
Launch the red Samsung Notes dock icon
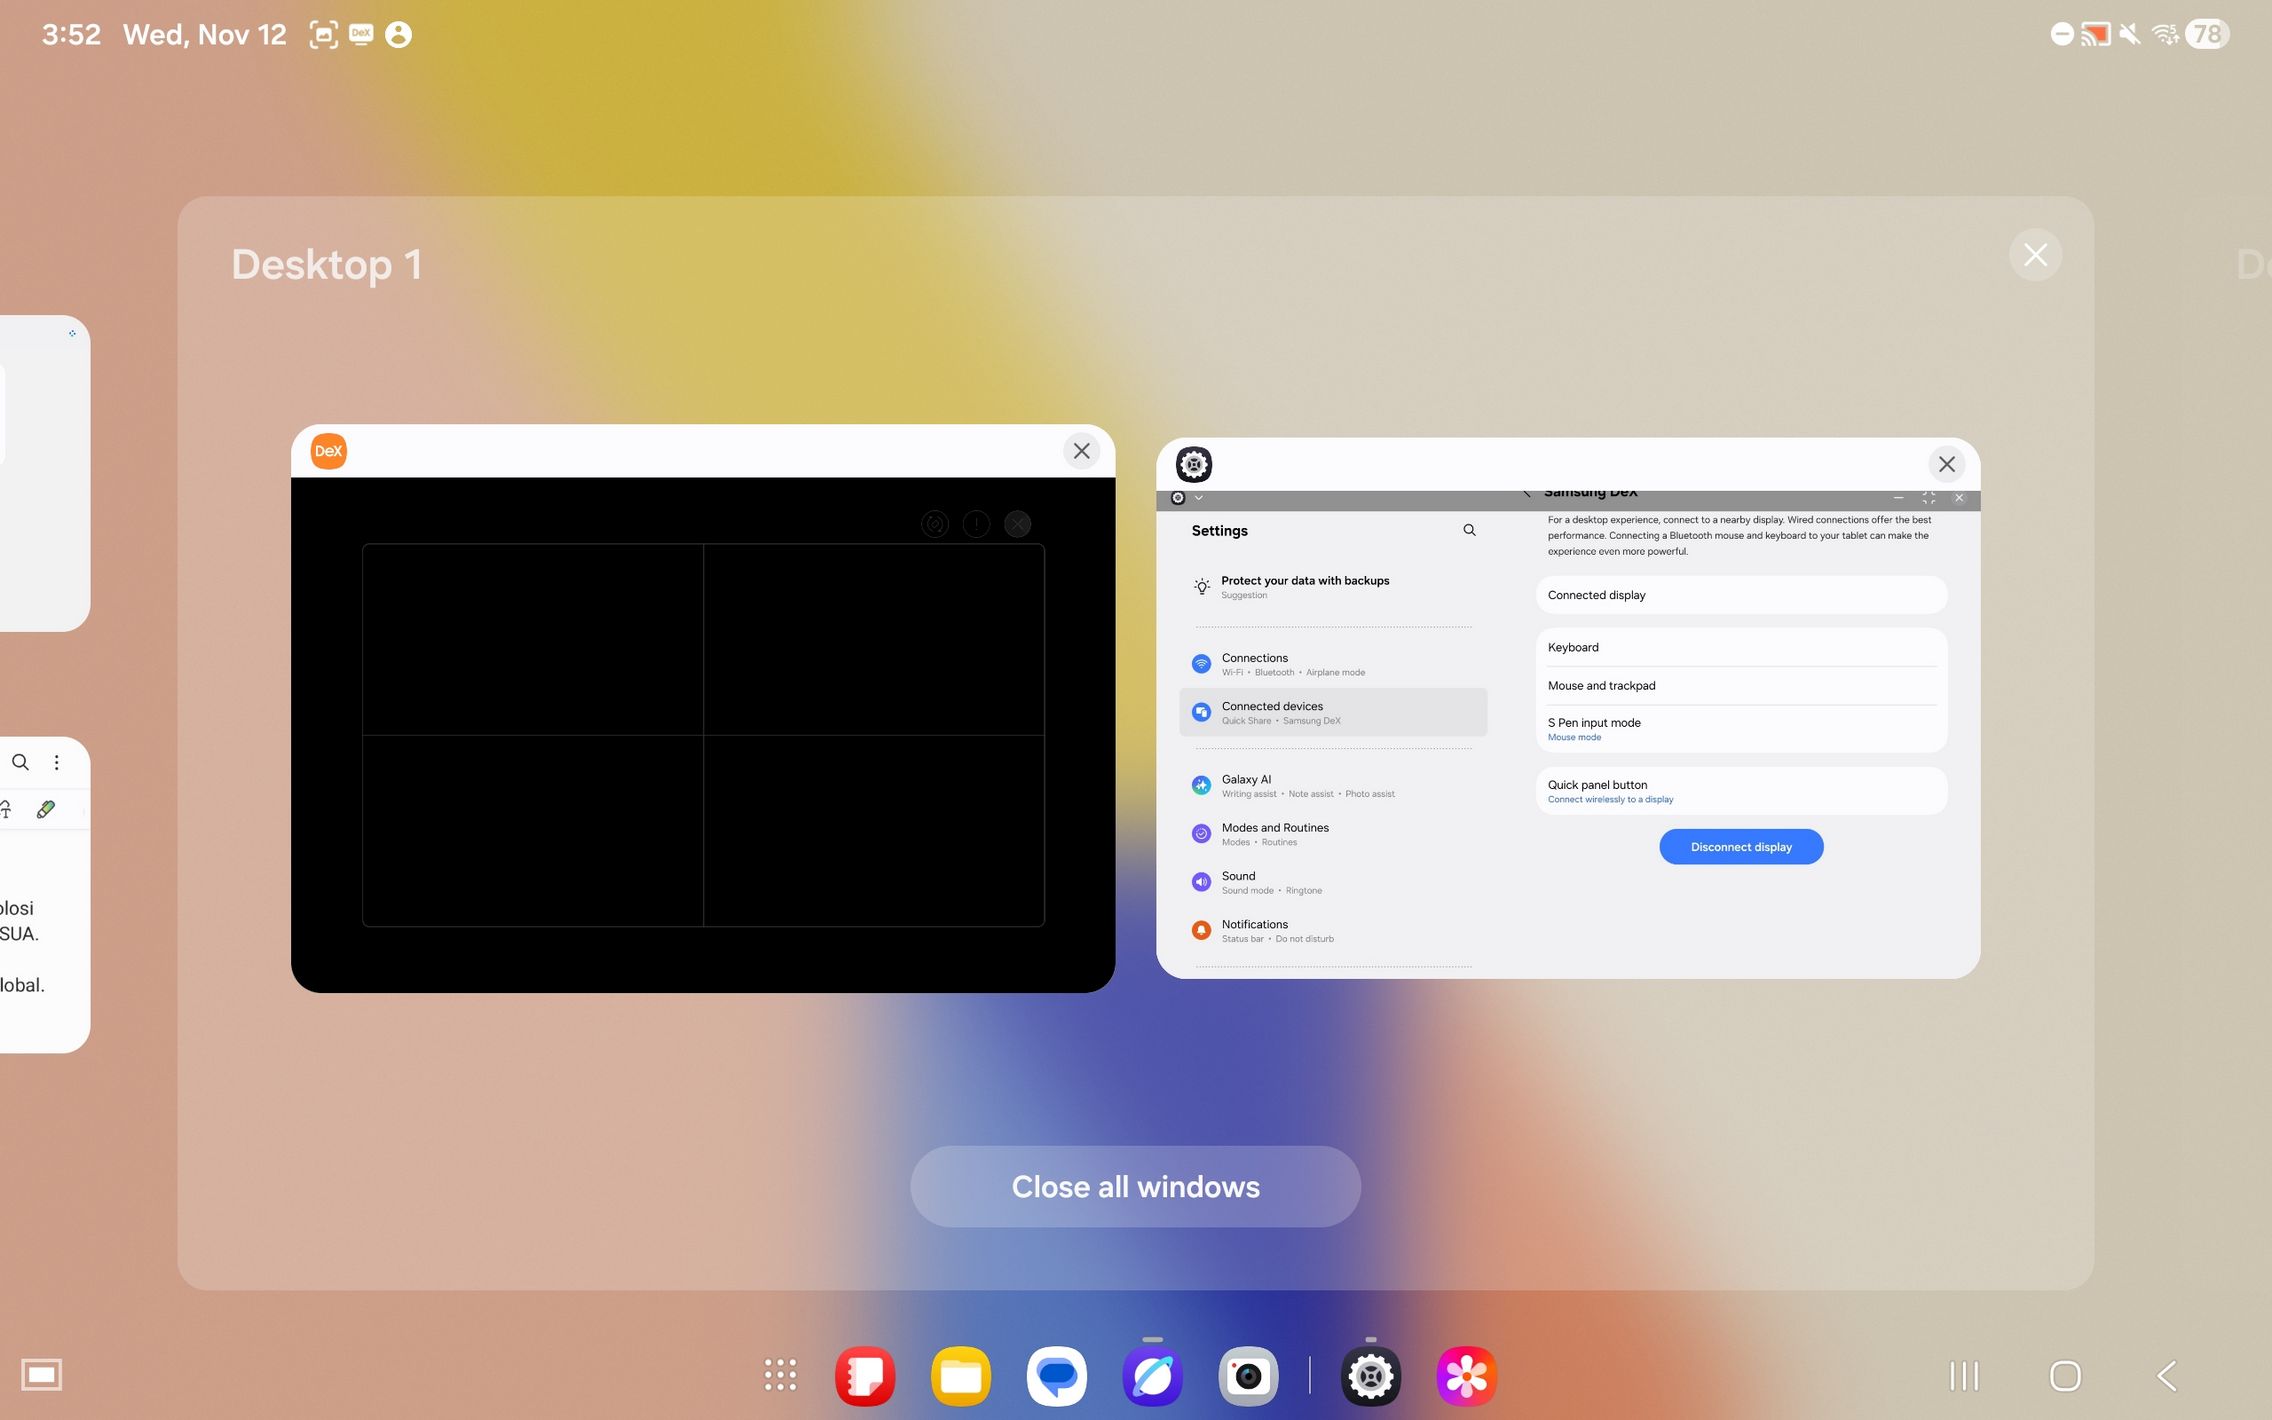click(x=865, y=1376)
